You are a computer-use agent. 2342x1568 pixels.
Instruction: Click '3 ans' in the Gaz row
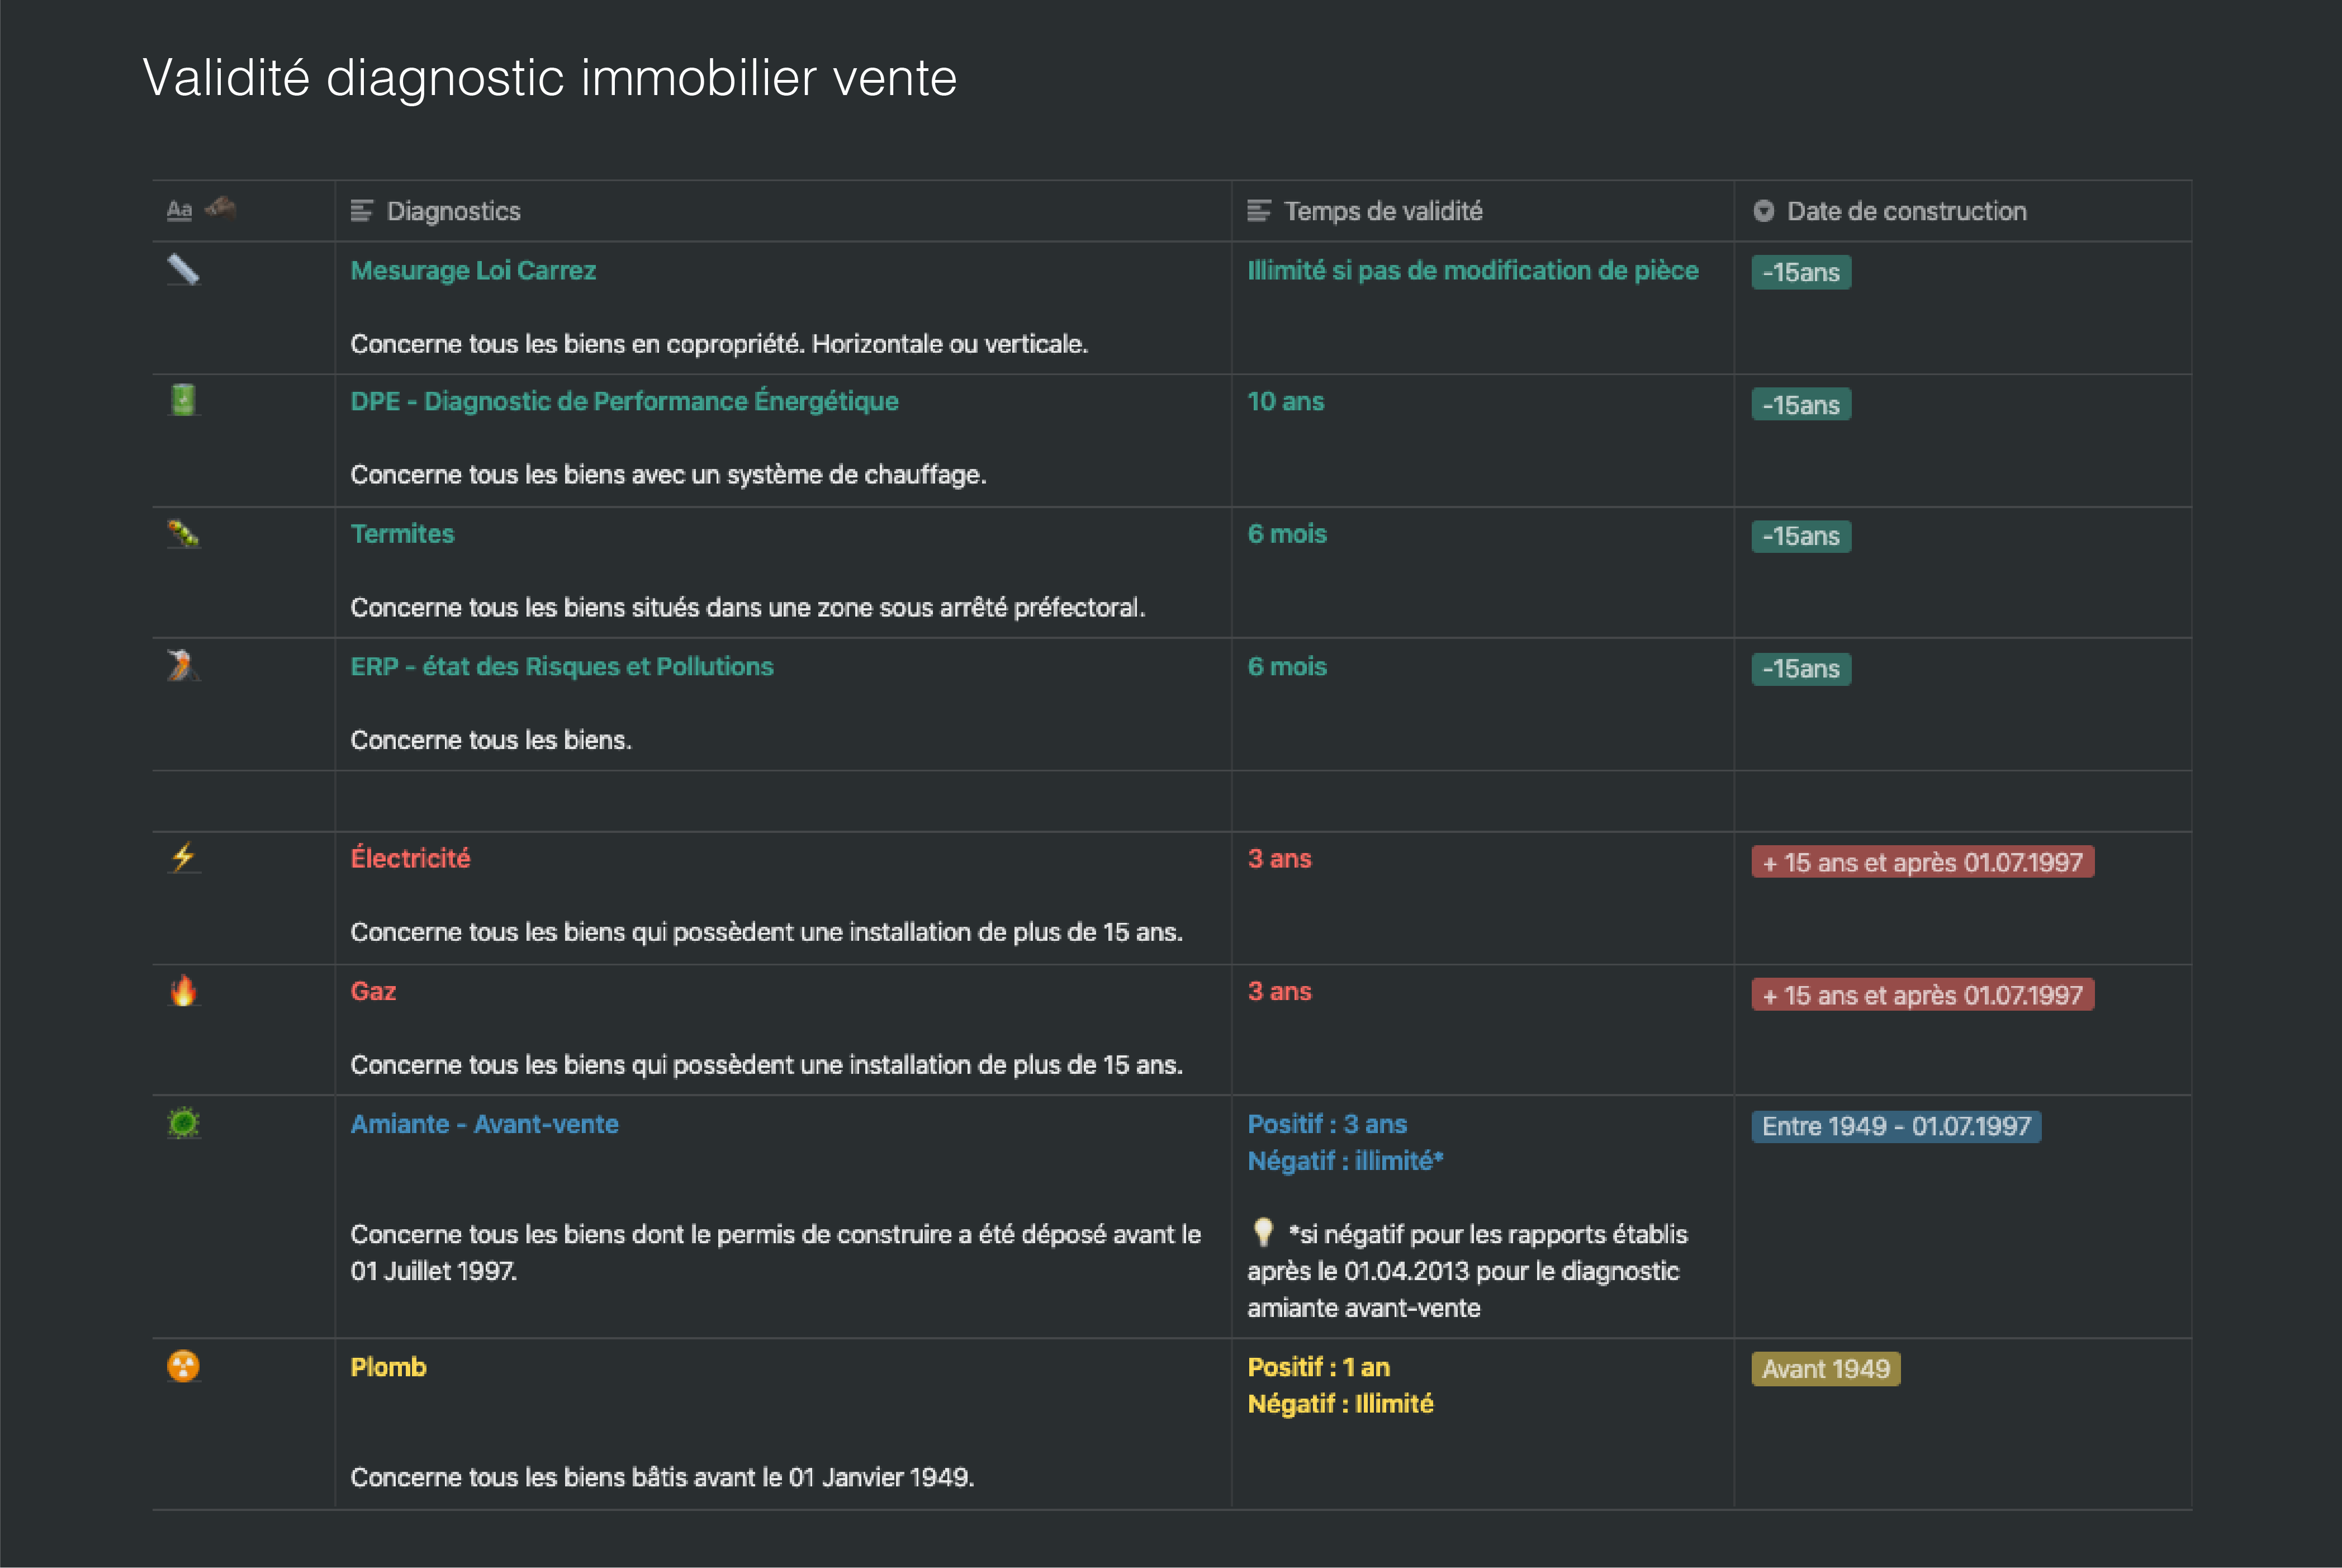(1279, 991)
